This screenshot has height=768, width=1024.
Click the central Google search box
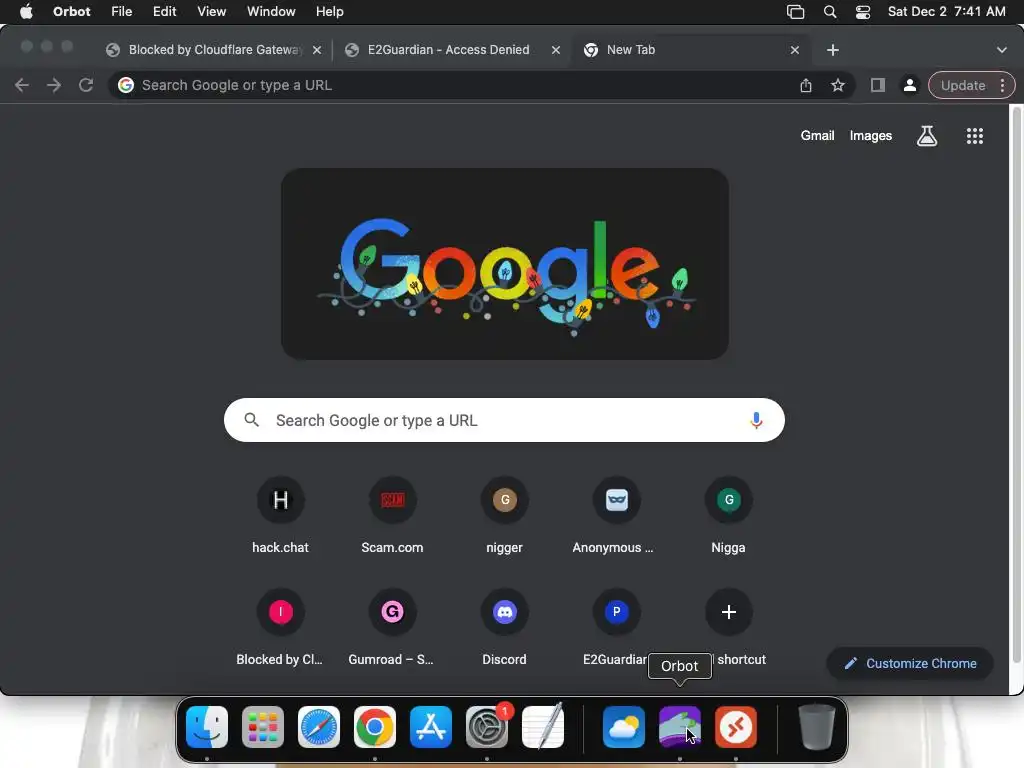coord(504,420)
